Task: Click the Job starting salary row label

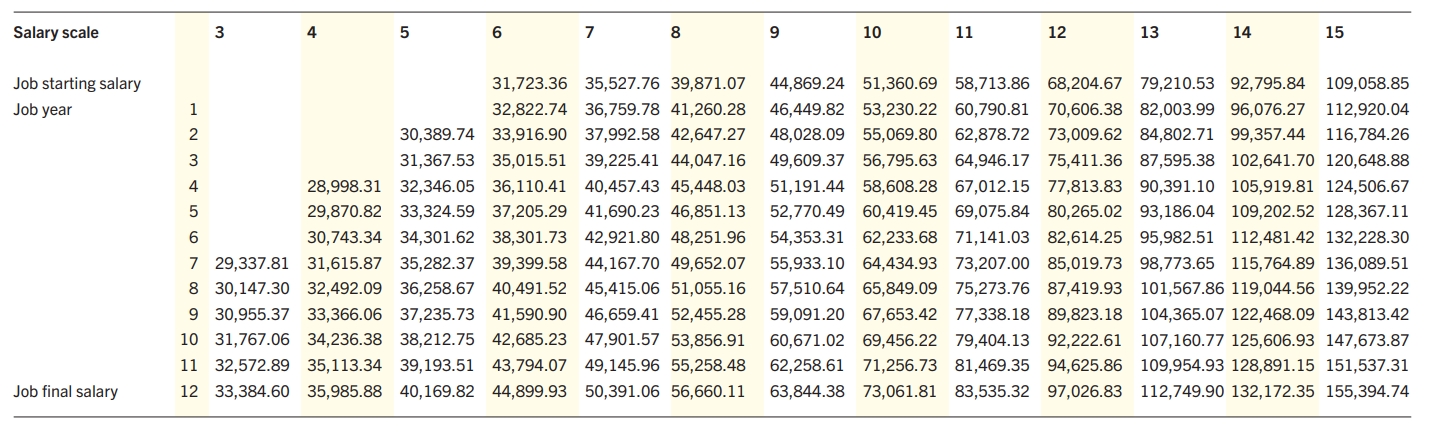Action: [x=77, y=84]
